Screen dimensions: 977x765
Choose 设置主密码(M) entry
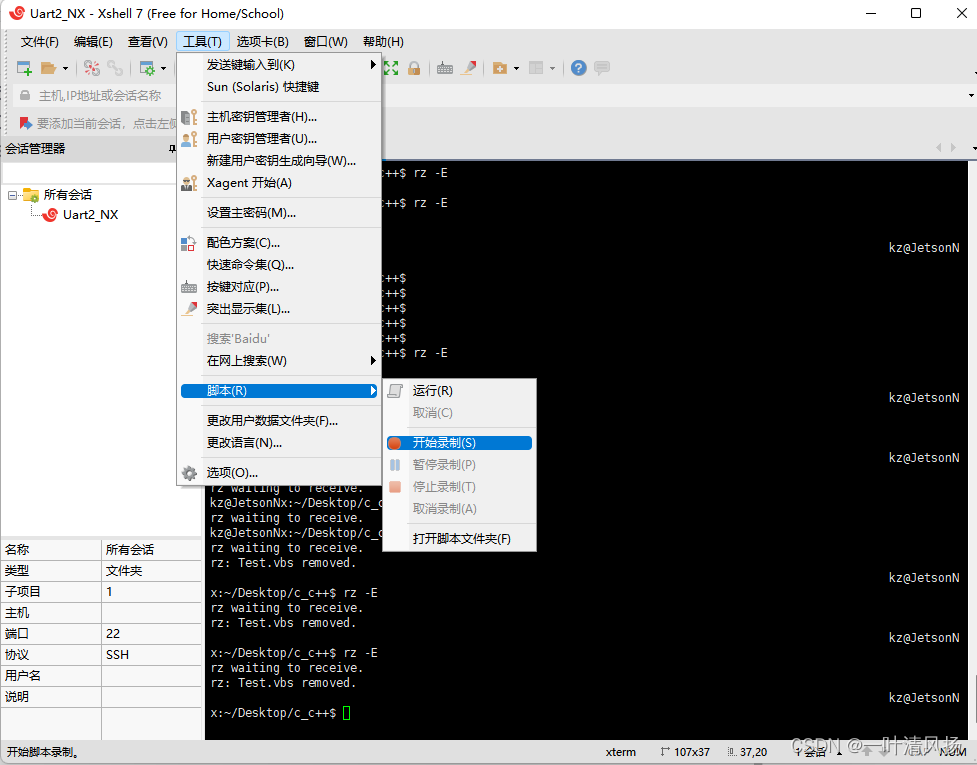tap(279, 212)
